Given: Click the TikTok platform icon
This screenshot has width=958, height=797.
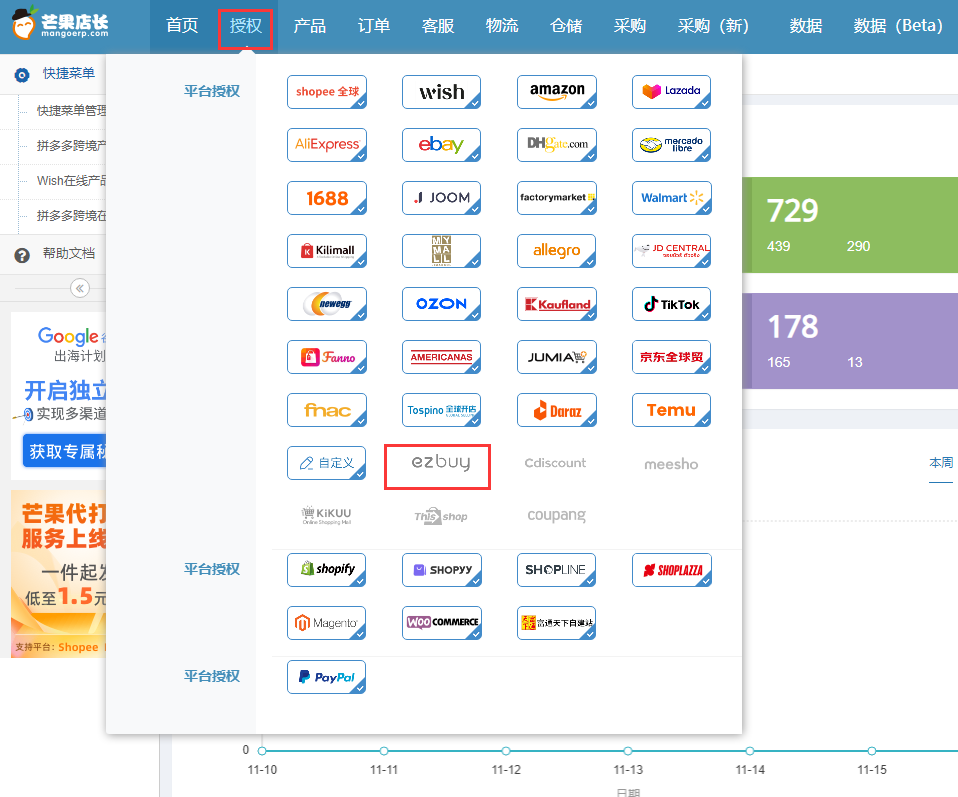Looking at the screenshot, I should tap(671, 304).
